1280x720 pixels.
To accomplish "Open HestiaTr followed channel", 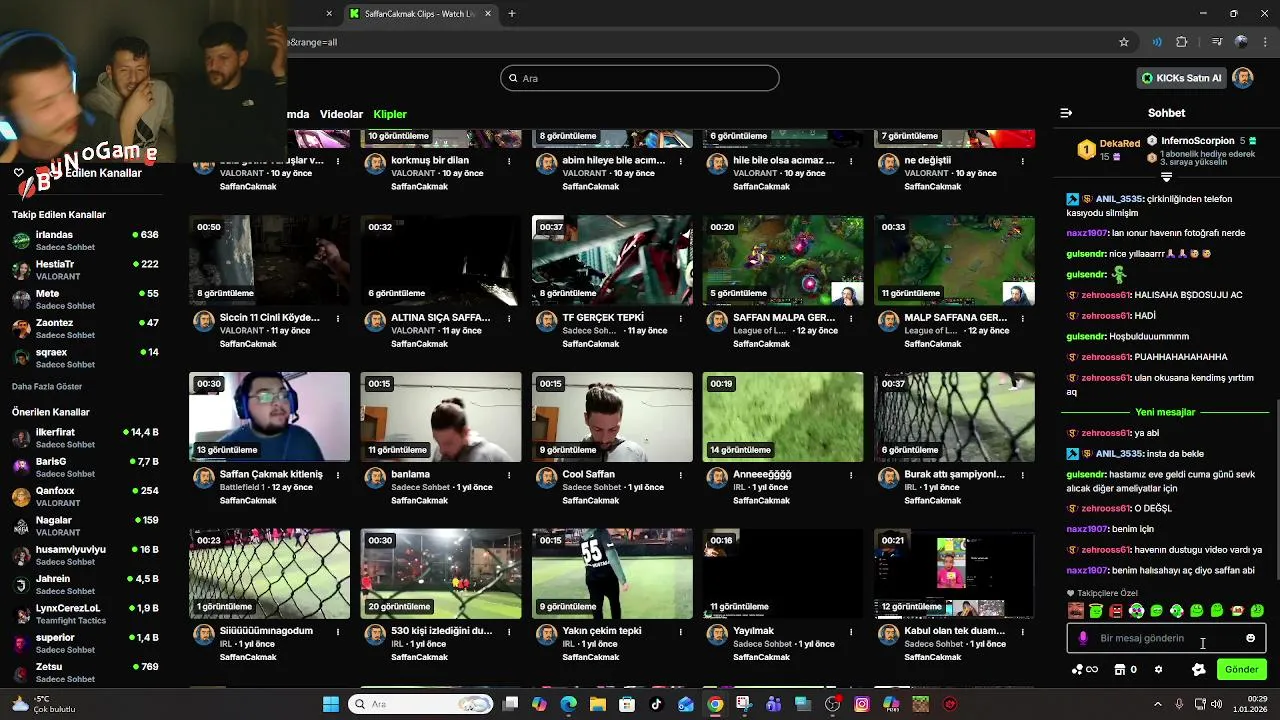I will tap(85, 270).
